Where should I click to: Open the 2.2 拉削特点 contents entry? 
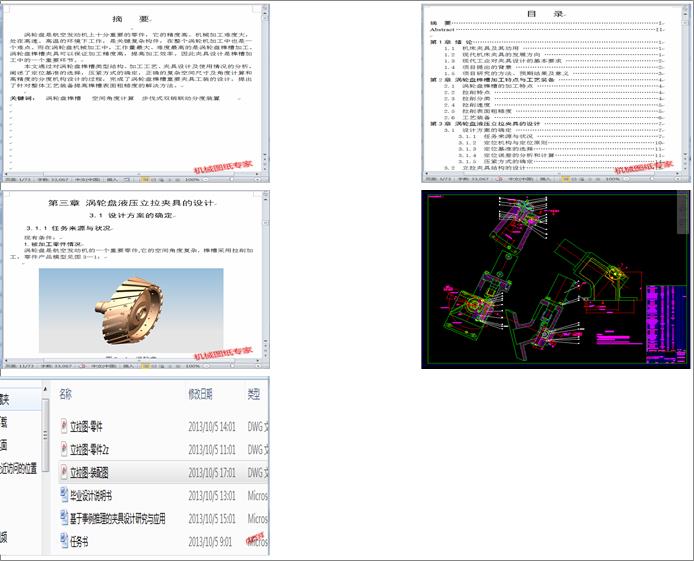pos(554,92)
